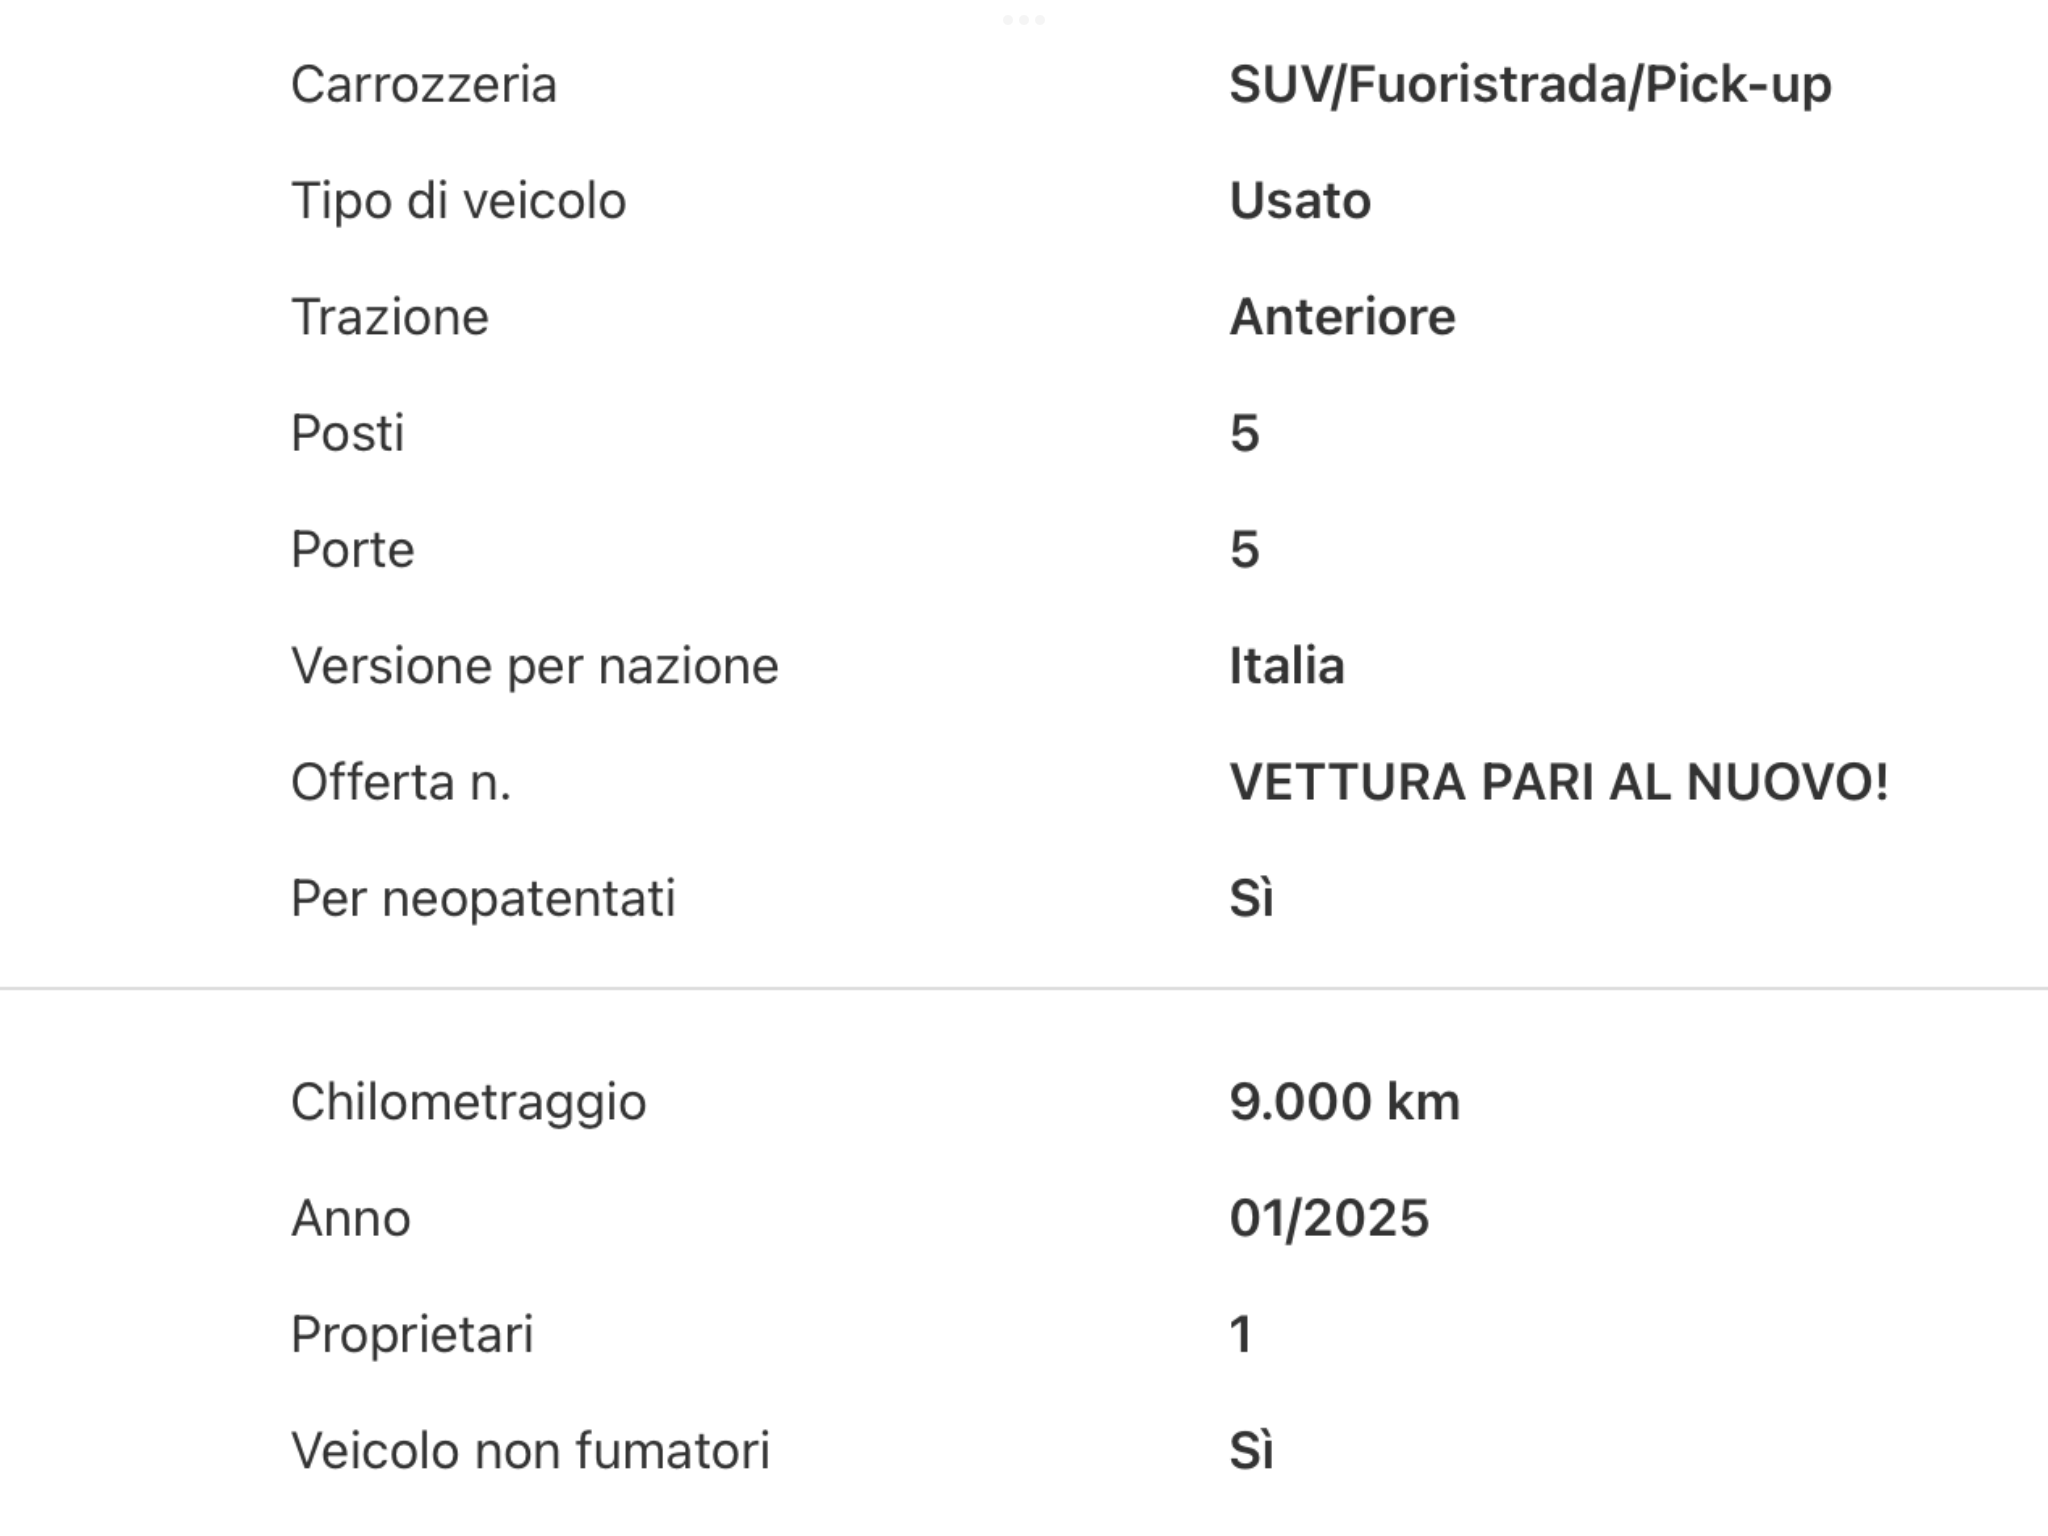This screenshot has height=1536, width=2048.
Task: Select the SUV/Fuoristrada/Pick-up value
Action: click(1529, 85)
